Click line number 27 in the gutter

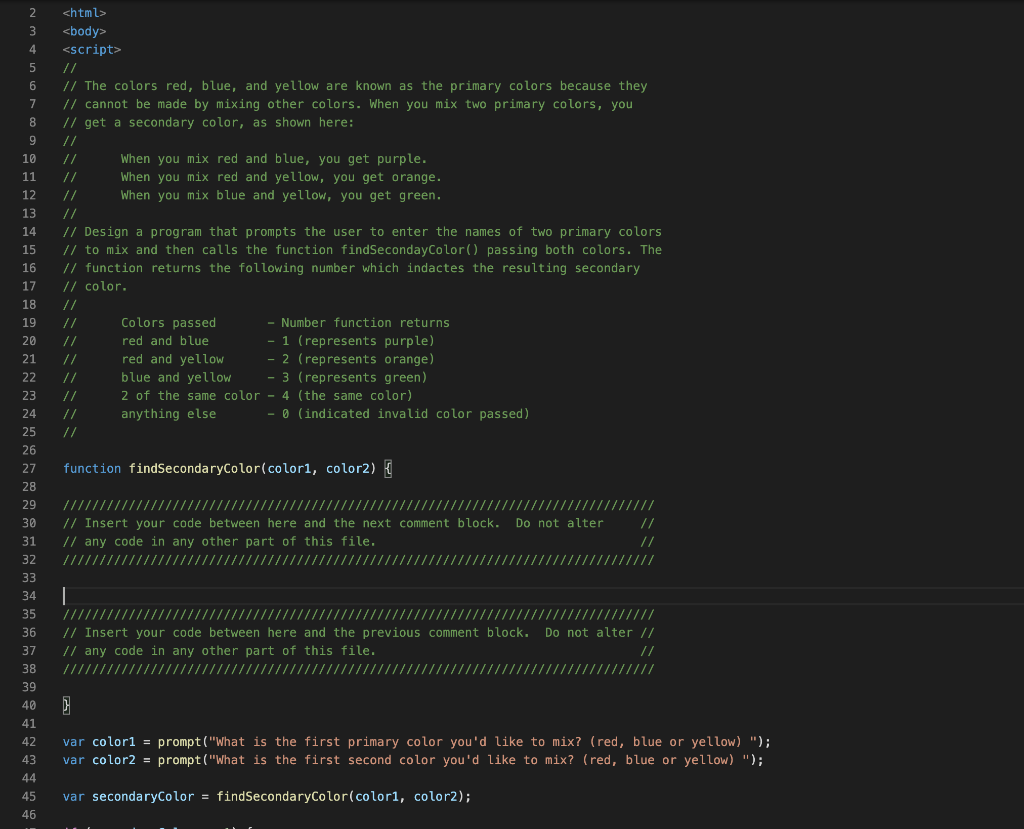coord(29,468)
